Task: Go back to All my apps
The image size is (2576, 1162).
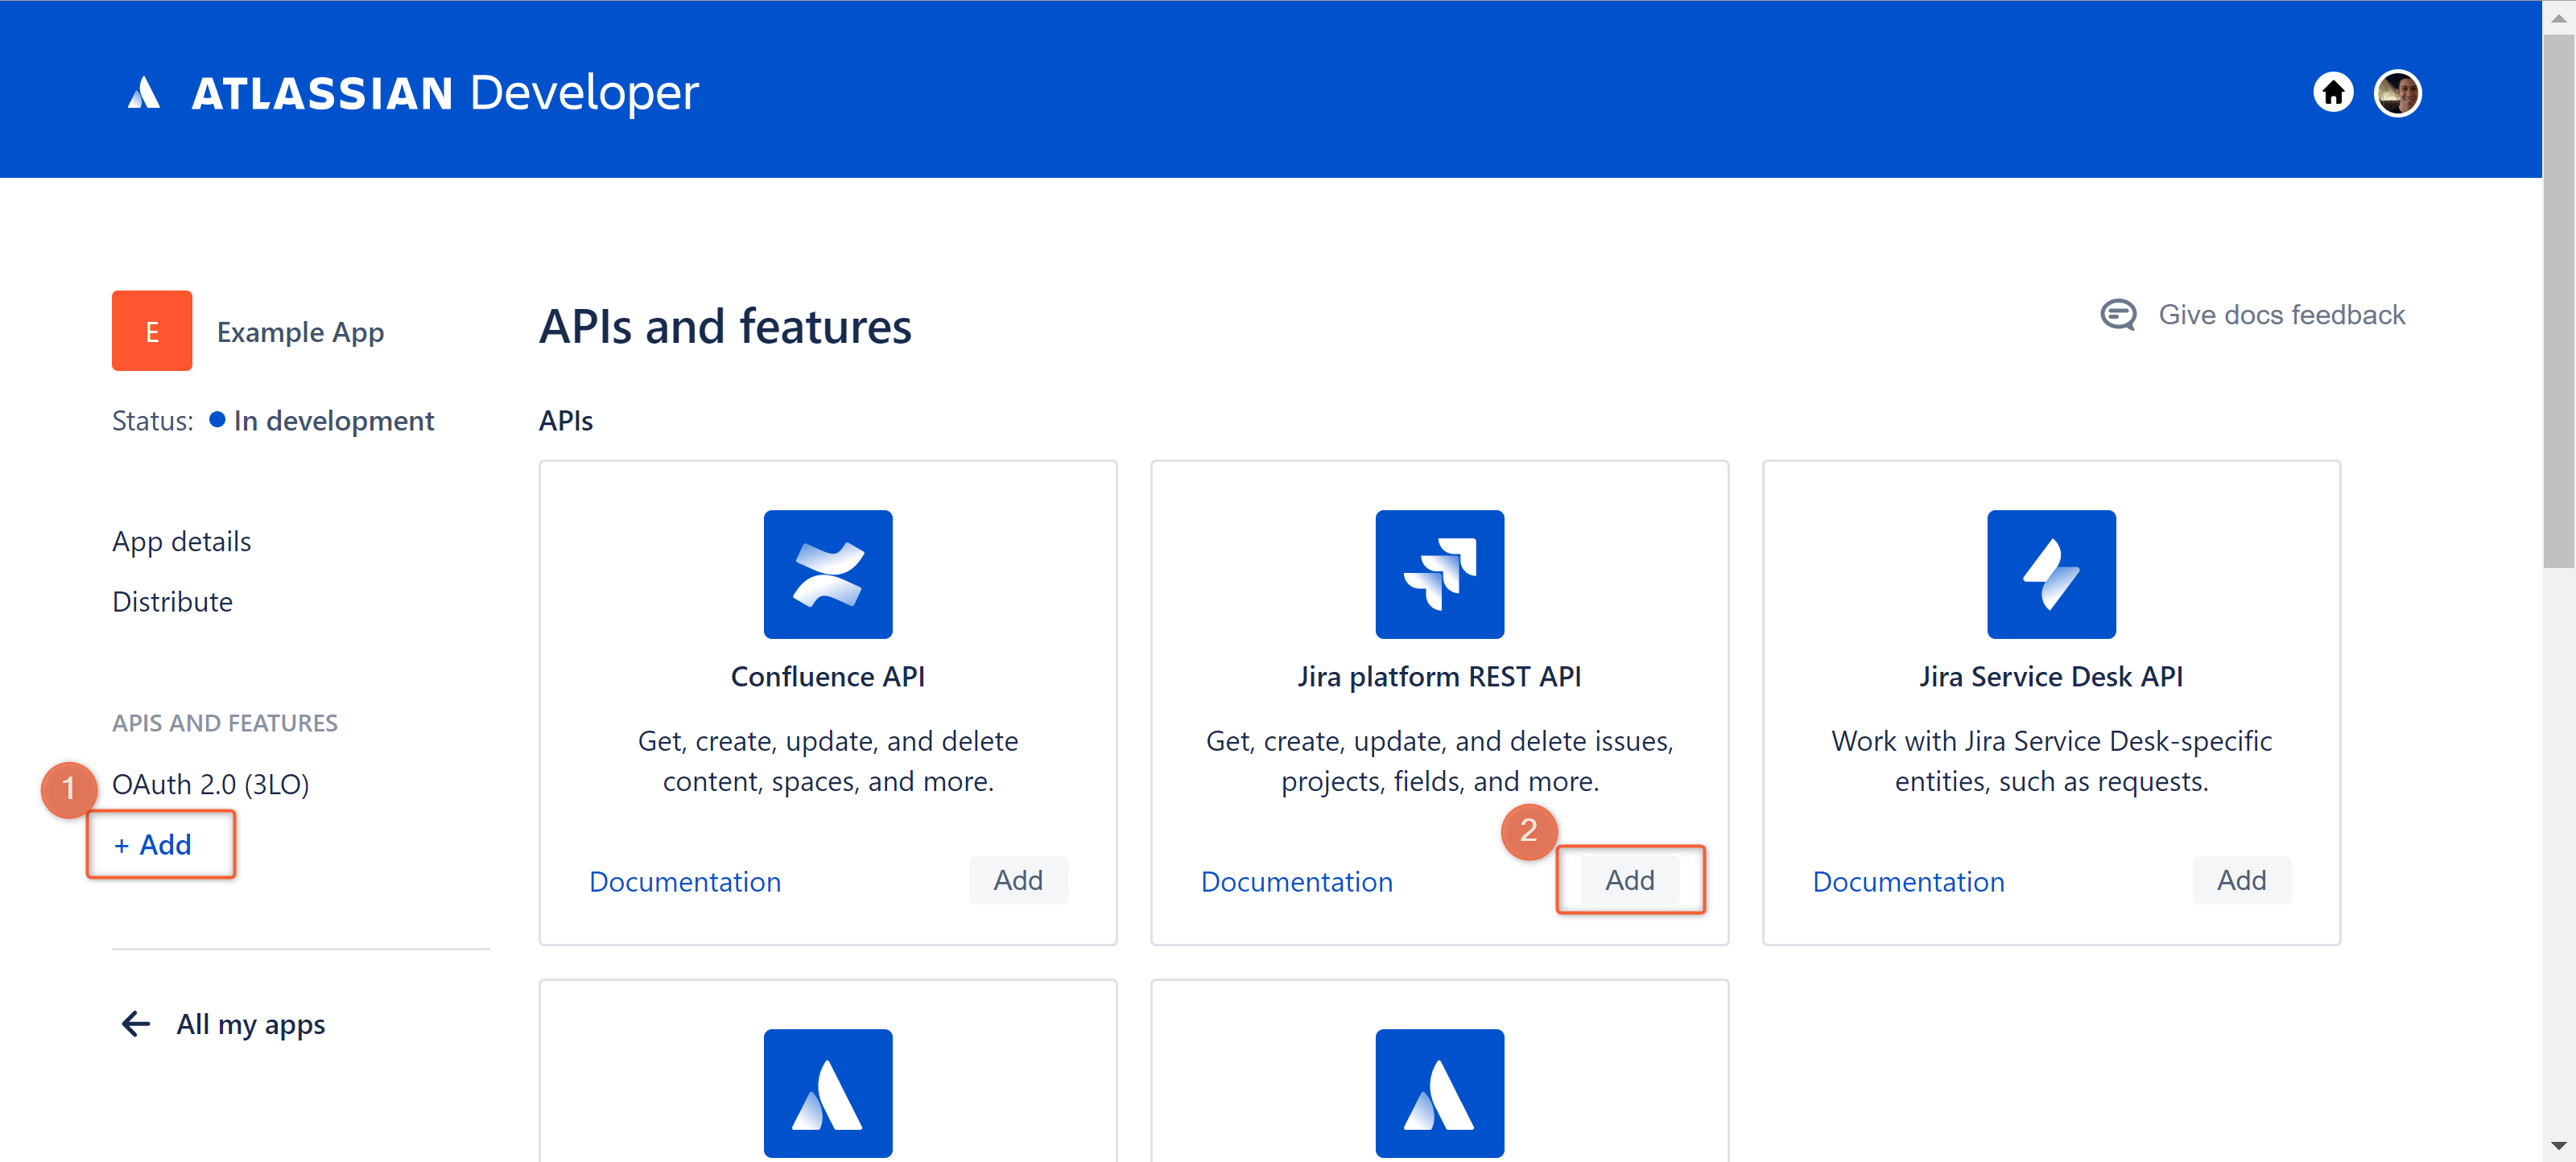Action: tap(251, 1024)
